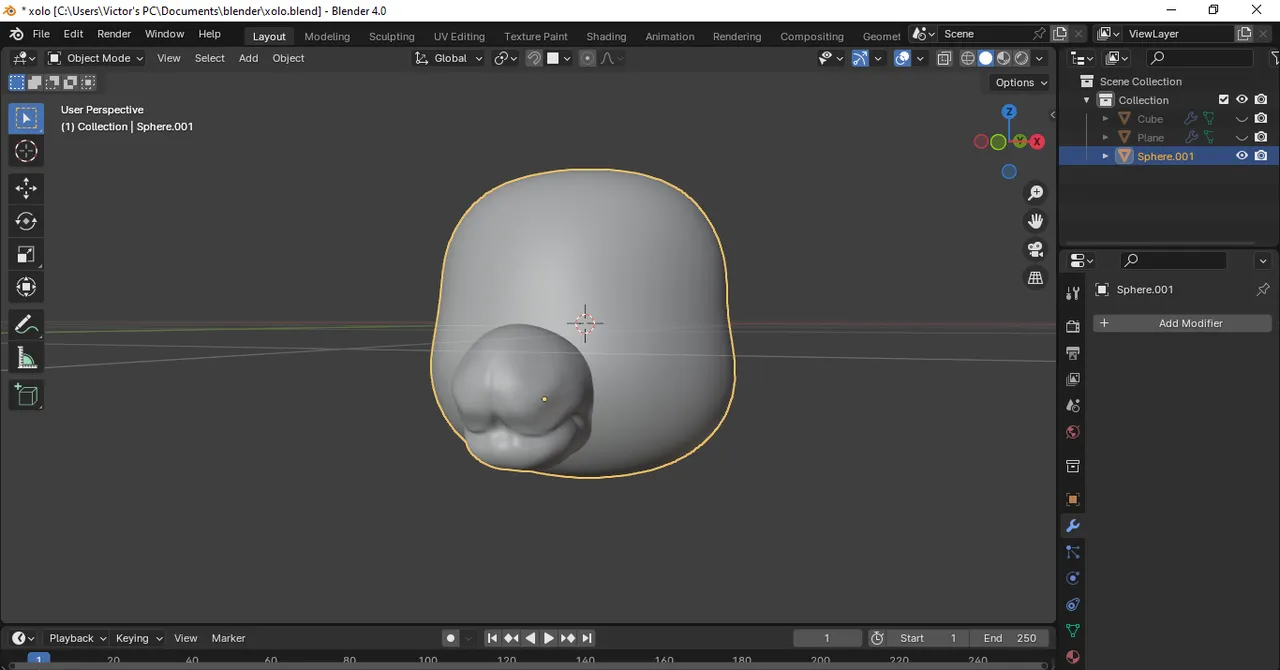Open the Tool properties tab

point(1073,293)
